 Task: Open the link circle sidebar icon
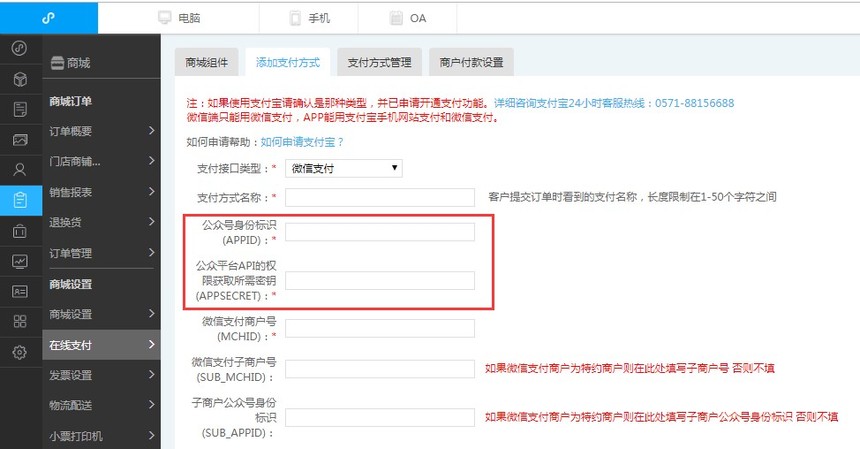coord(20,48)
